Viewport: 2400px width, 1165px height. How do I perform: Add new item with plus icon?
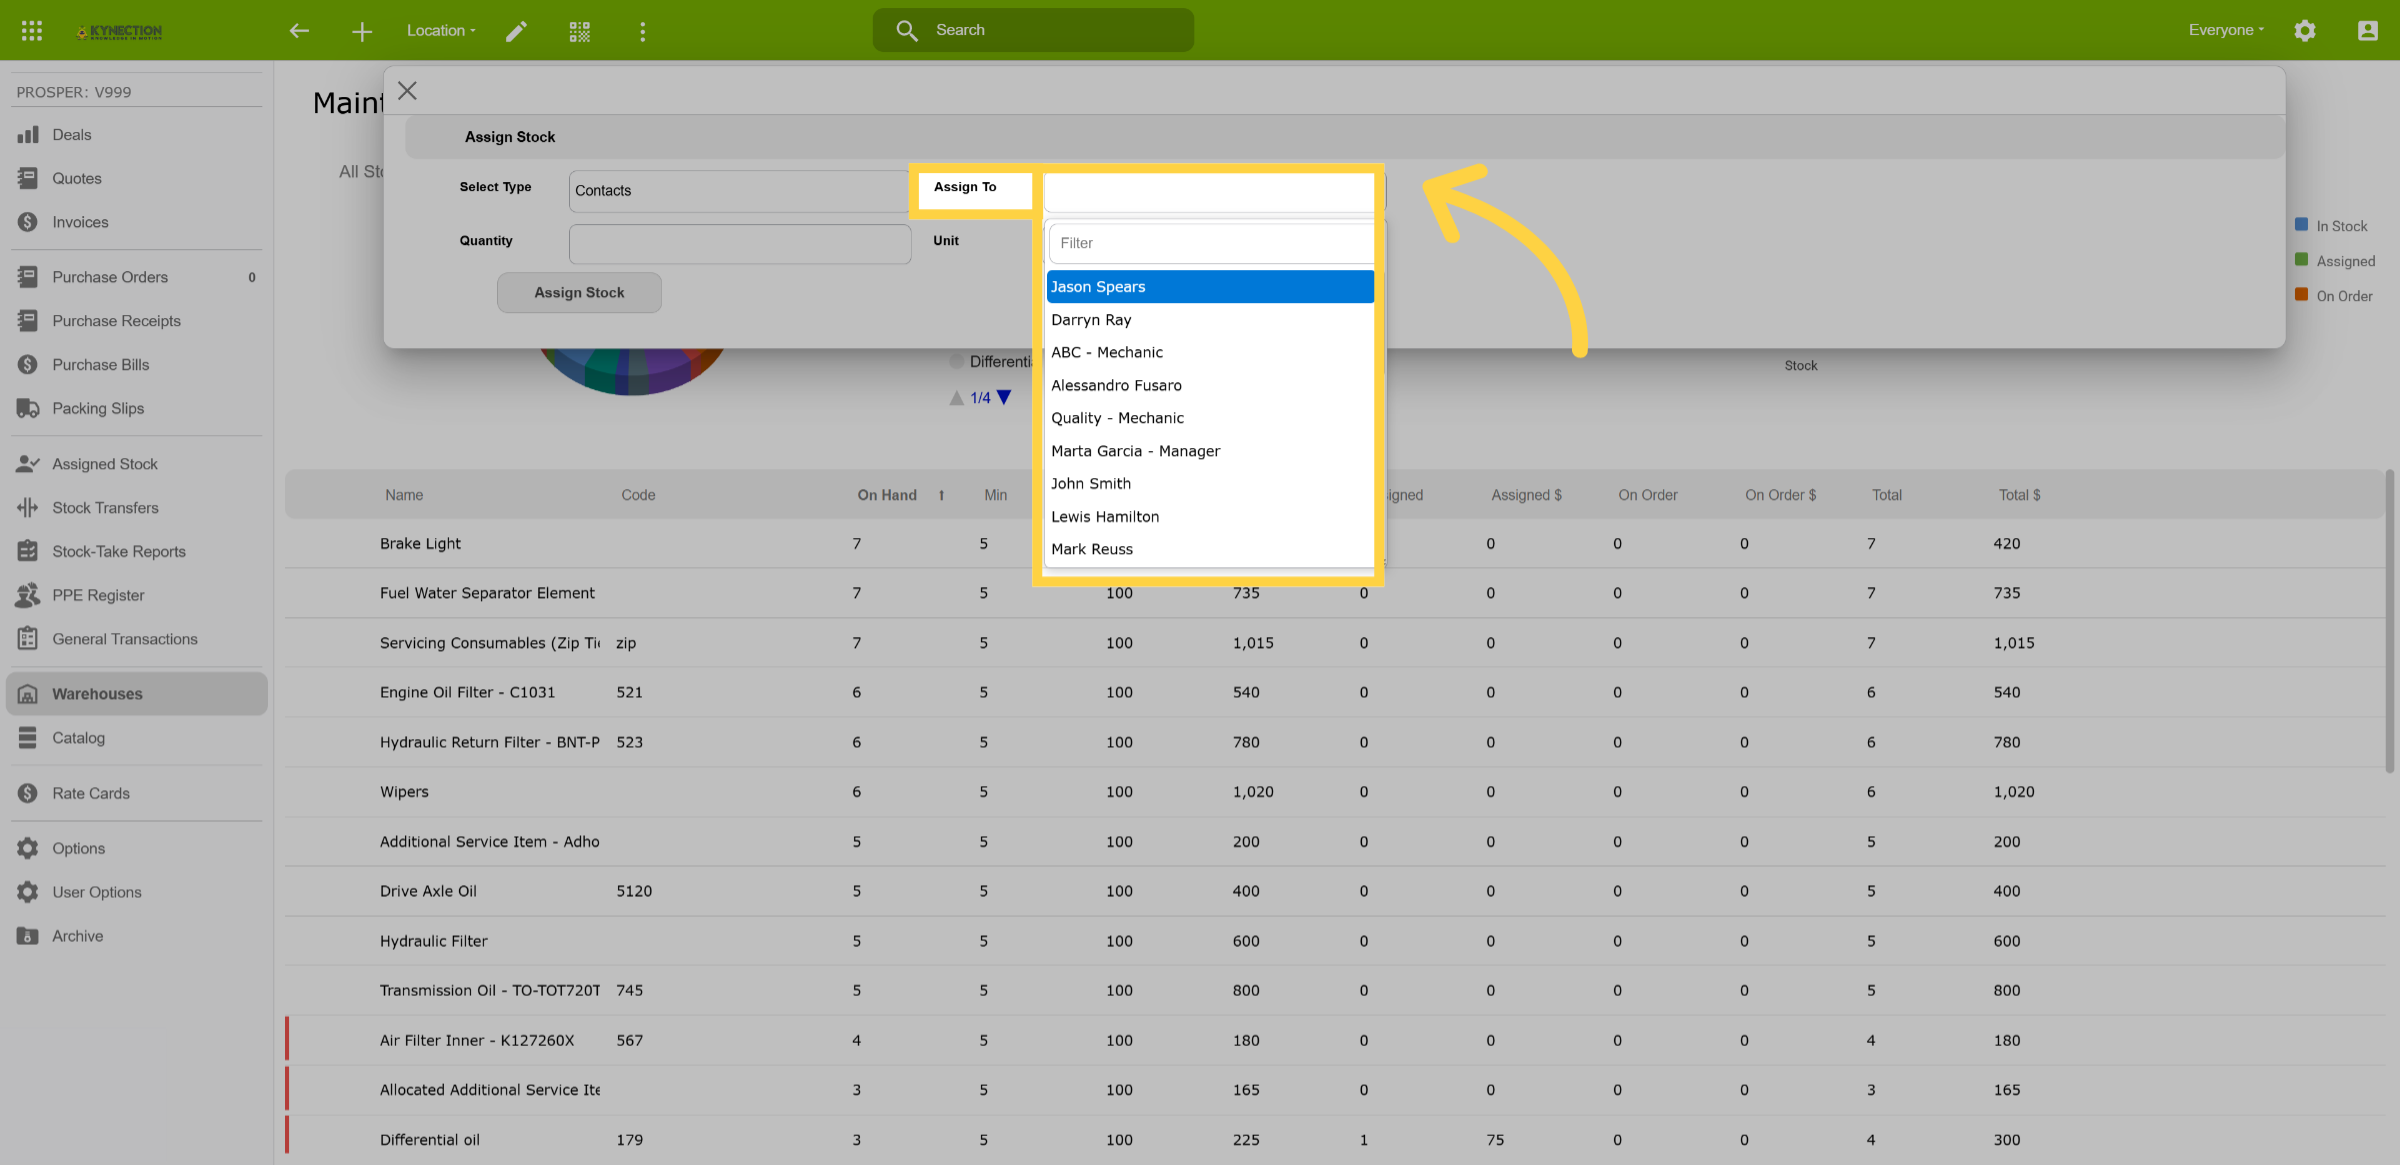pyautogui.click(x=362, y=31)
